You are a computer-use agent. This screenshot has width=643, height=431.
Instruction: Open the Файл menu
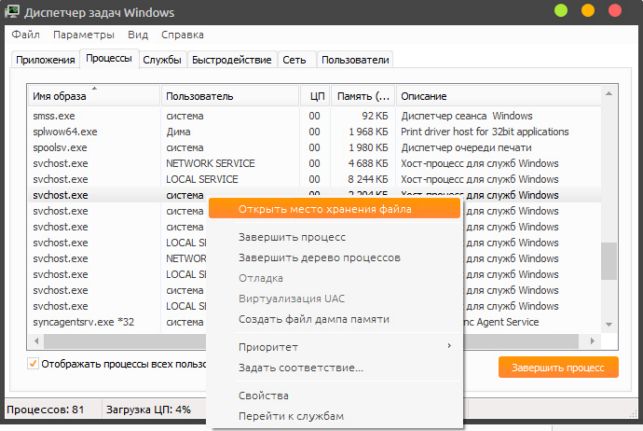click(25, 35)
